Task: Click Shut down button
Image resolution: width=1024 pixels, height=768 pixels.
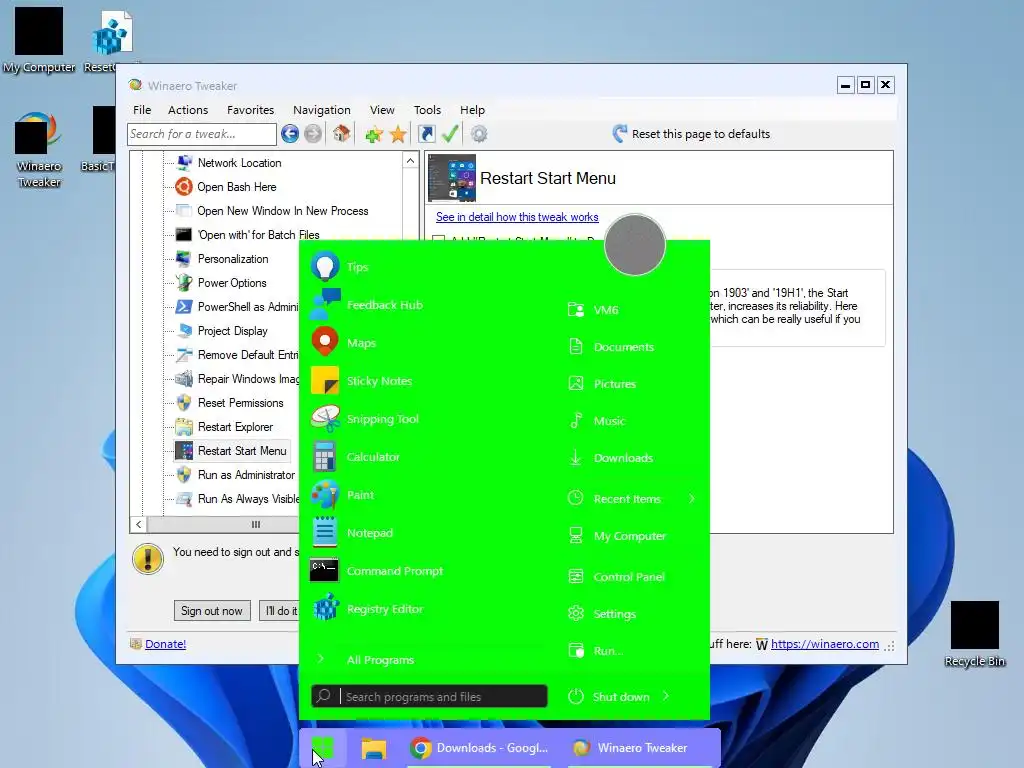Action: 609,696
